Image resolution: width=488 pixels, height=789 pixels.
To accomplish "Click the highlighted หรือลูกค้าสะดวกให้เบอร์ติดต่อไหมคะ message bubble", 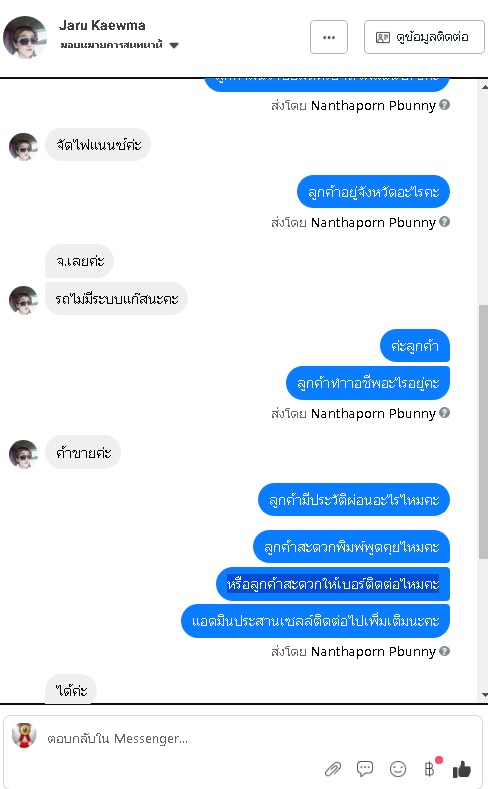I will [x=333, y=584].
